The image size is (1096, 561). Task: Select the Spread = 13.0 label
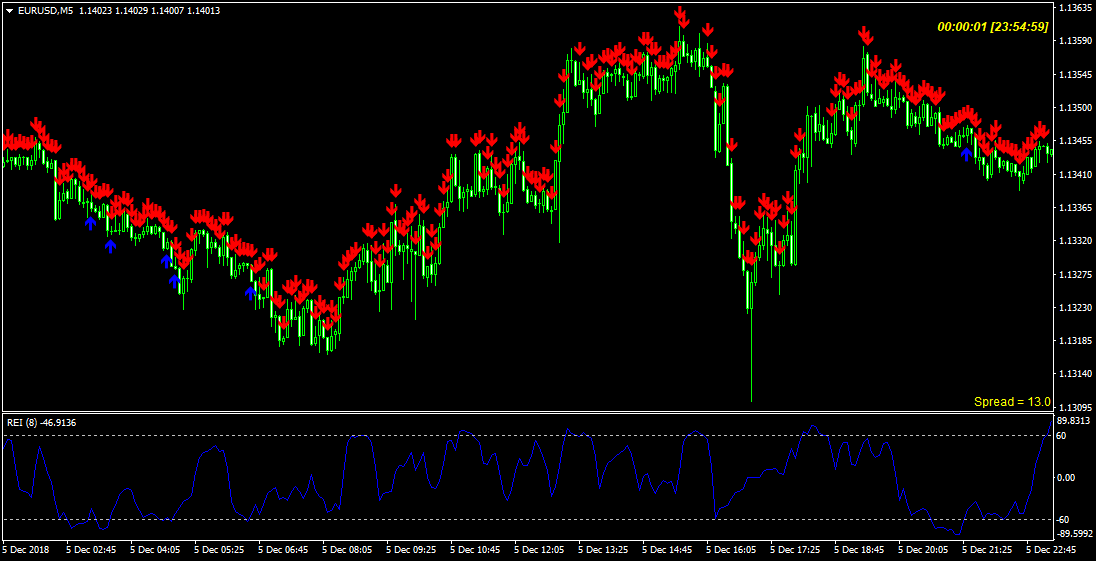pos(1012,402)
